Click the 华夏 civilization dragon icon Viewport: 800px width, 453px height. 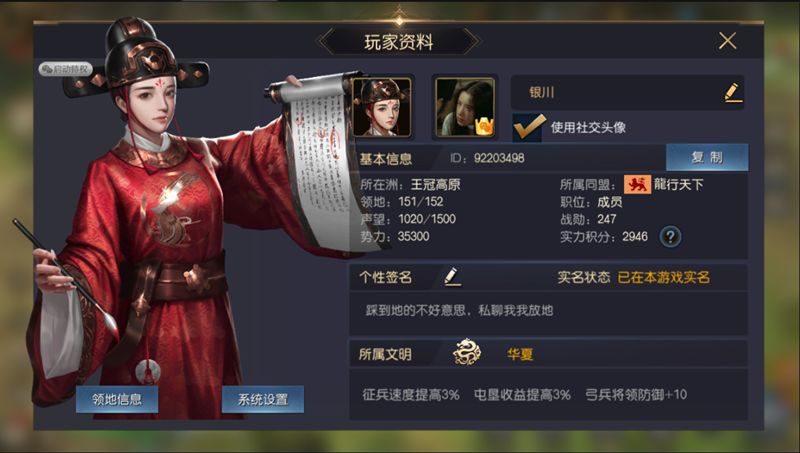click(467, 353)
